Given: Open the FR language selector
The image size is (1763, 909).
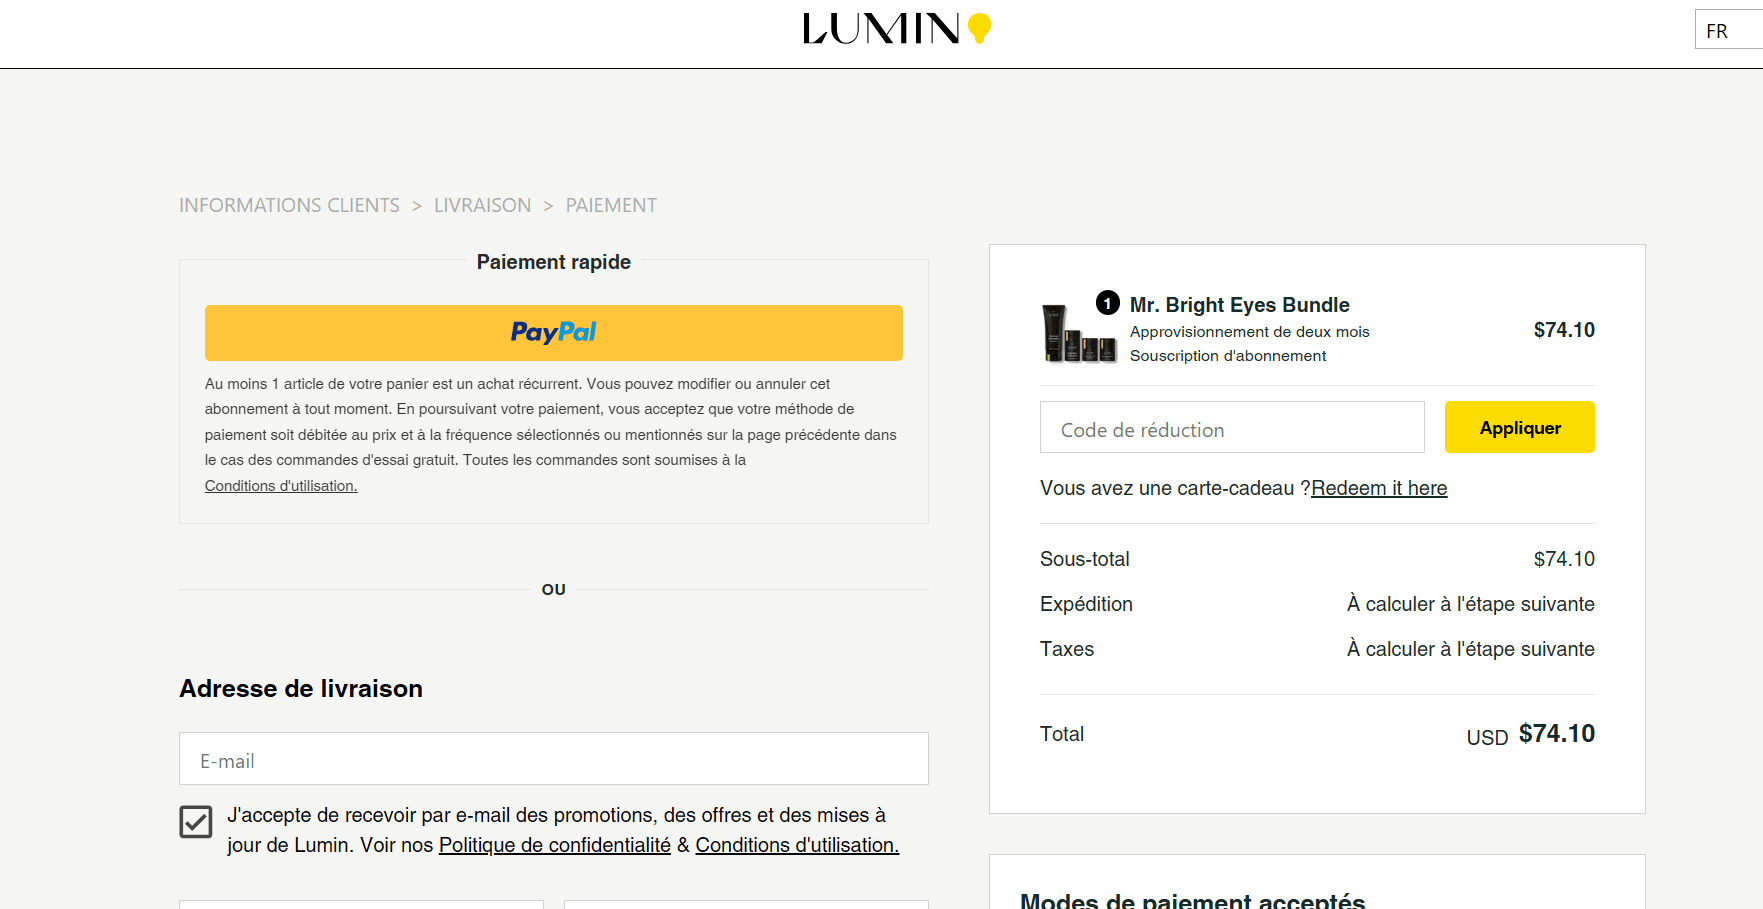Looking at the screenshot, I should click(x=1728, y=30).
